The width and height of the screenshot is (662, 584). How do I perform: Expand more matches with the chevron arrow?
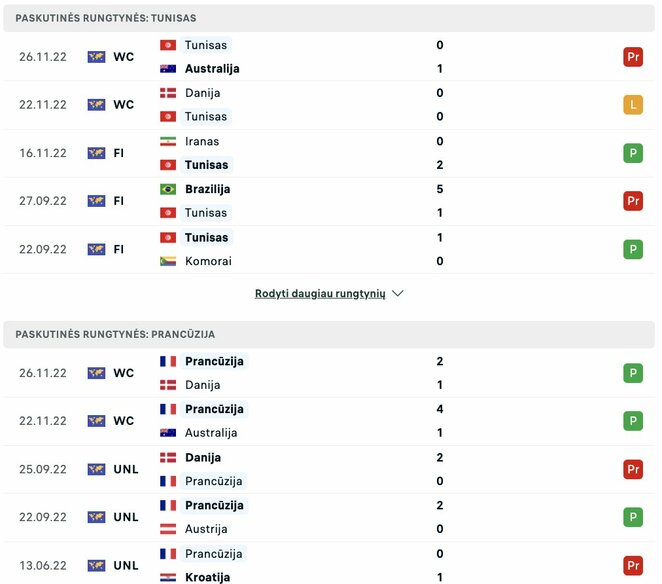(398, 294)
